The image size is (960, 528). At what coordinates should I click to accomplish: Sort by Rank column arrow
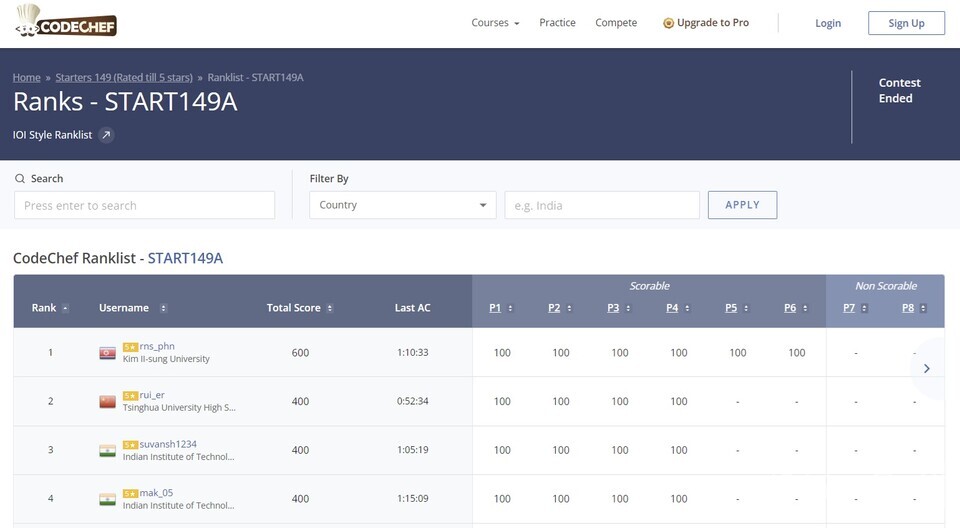66,308
